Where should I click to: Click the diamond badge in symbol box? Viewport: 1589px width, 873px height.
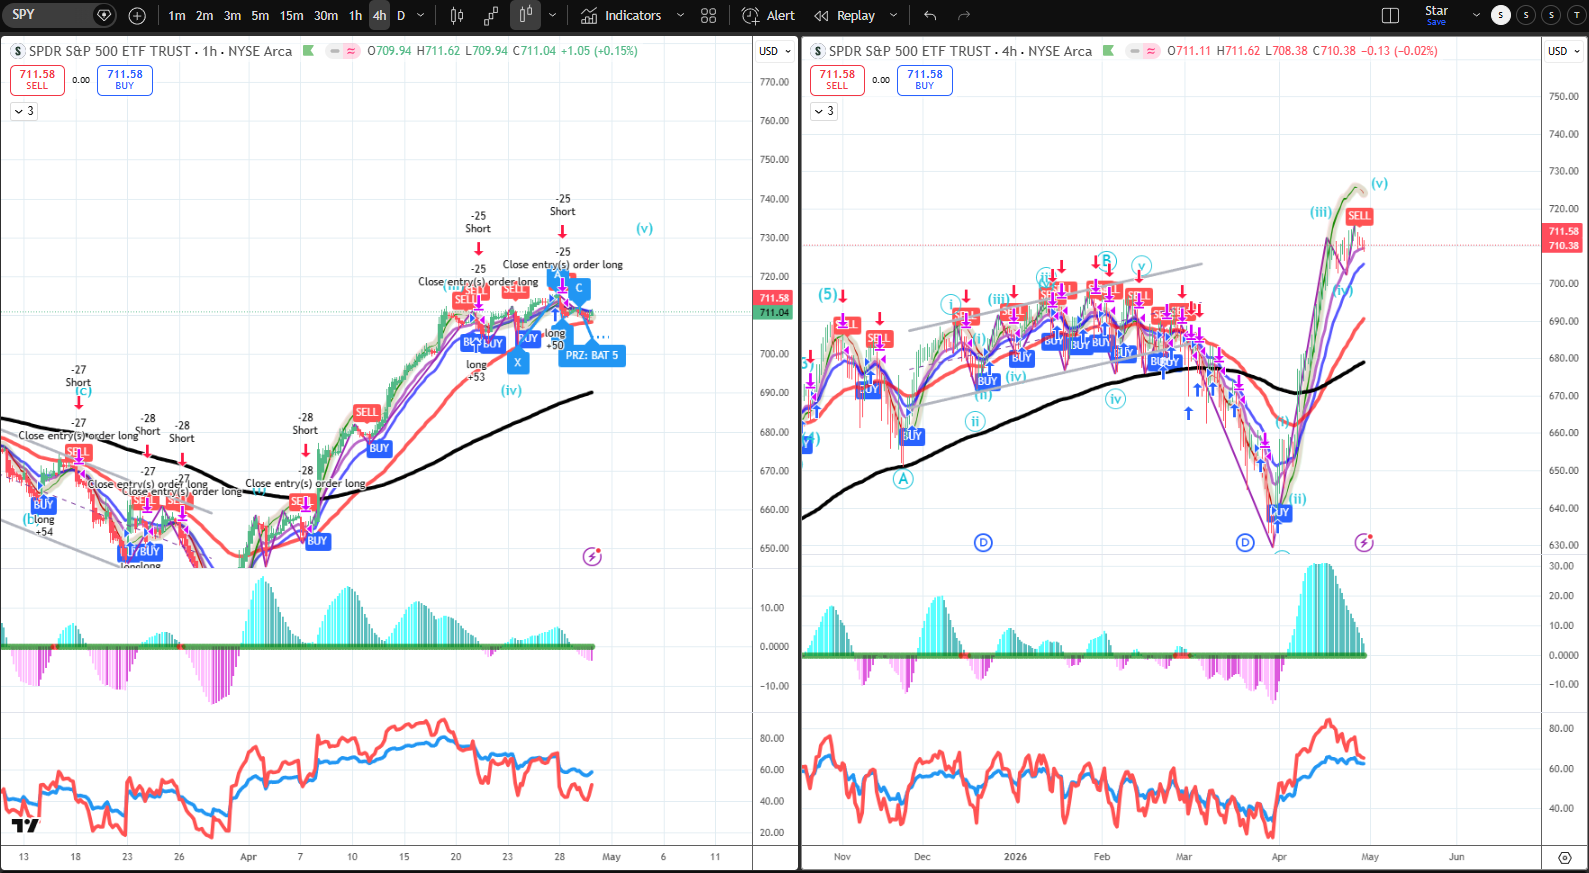[x=104, y=15]
